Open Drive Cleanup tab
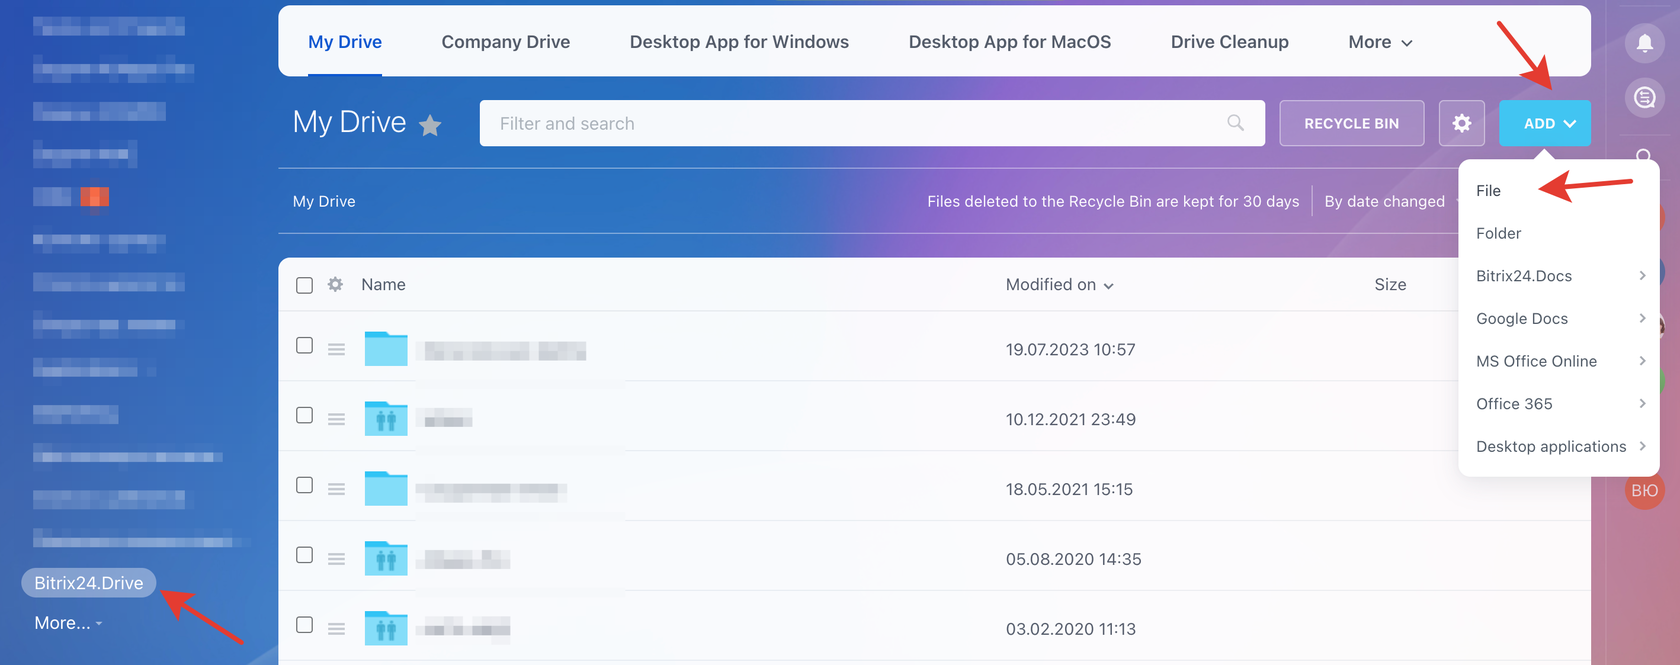The height and width of the screenshot is (665, 1680). pyautogui.click(x=1230, y=42)
